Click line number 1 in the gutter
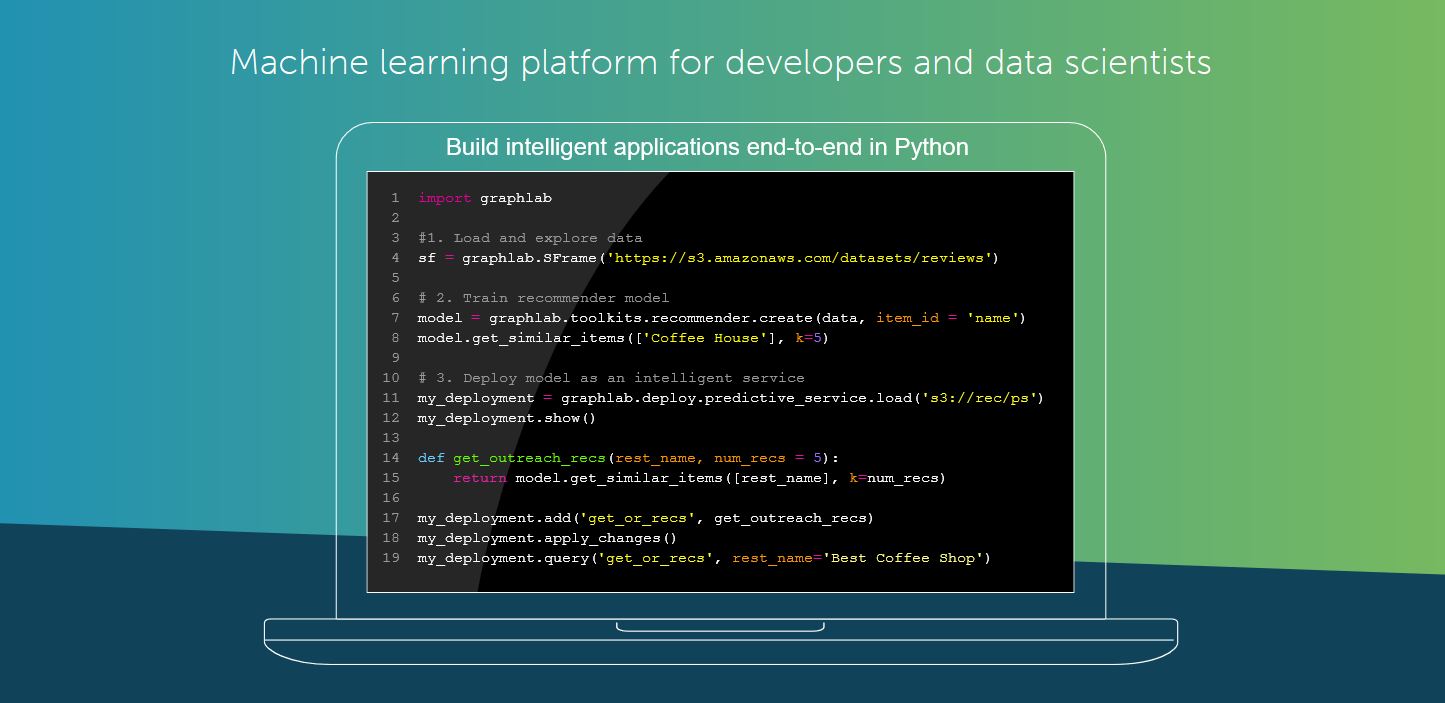The width and height of the screenshot is (1445, 703). click(395, 198)
